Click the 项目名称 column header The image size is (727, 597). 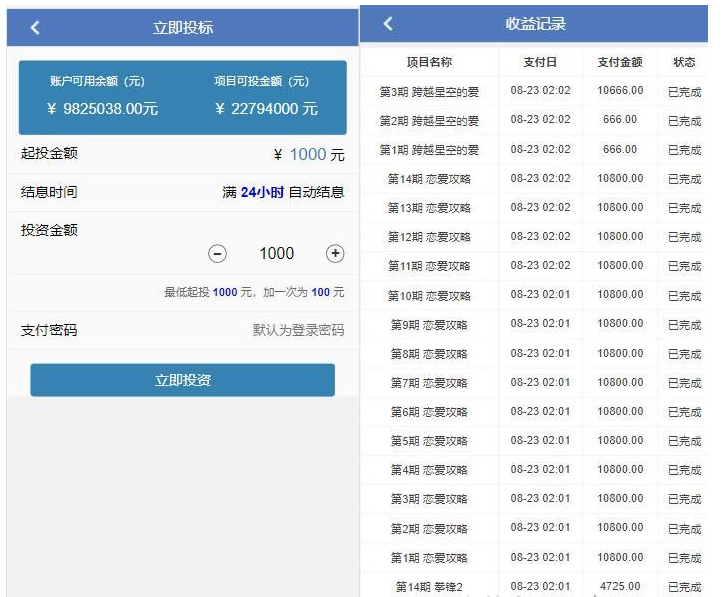(x=428, y=62)
